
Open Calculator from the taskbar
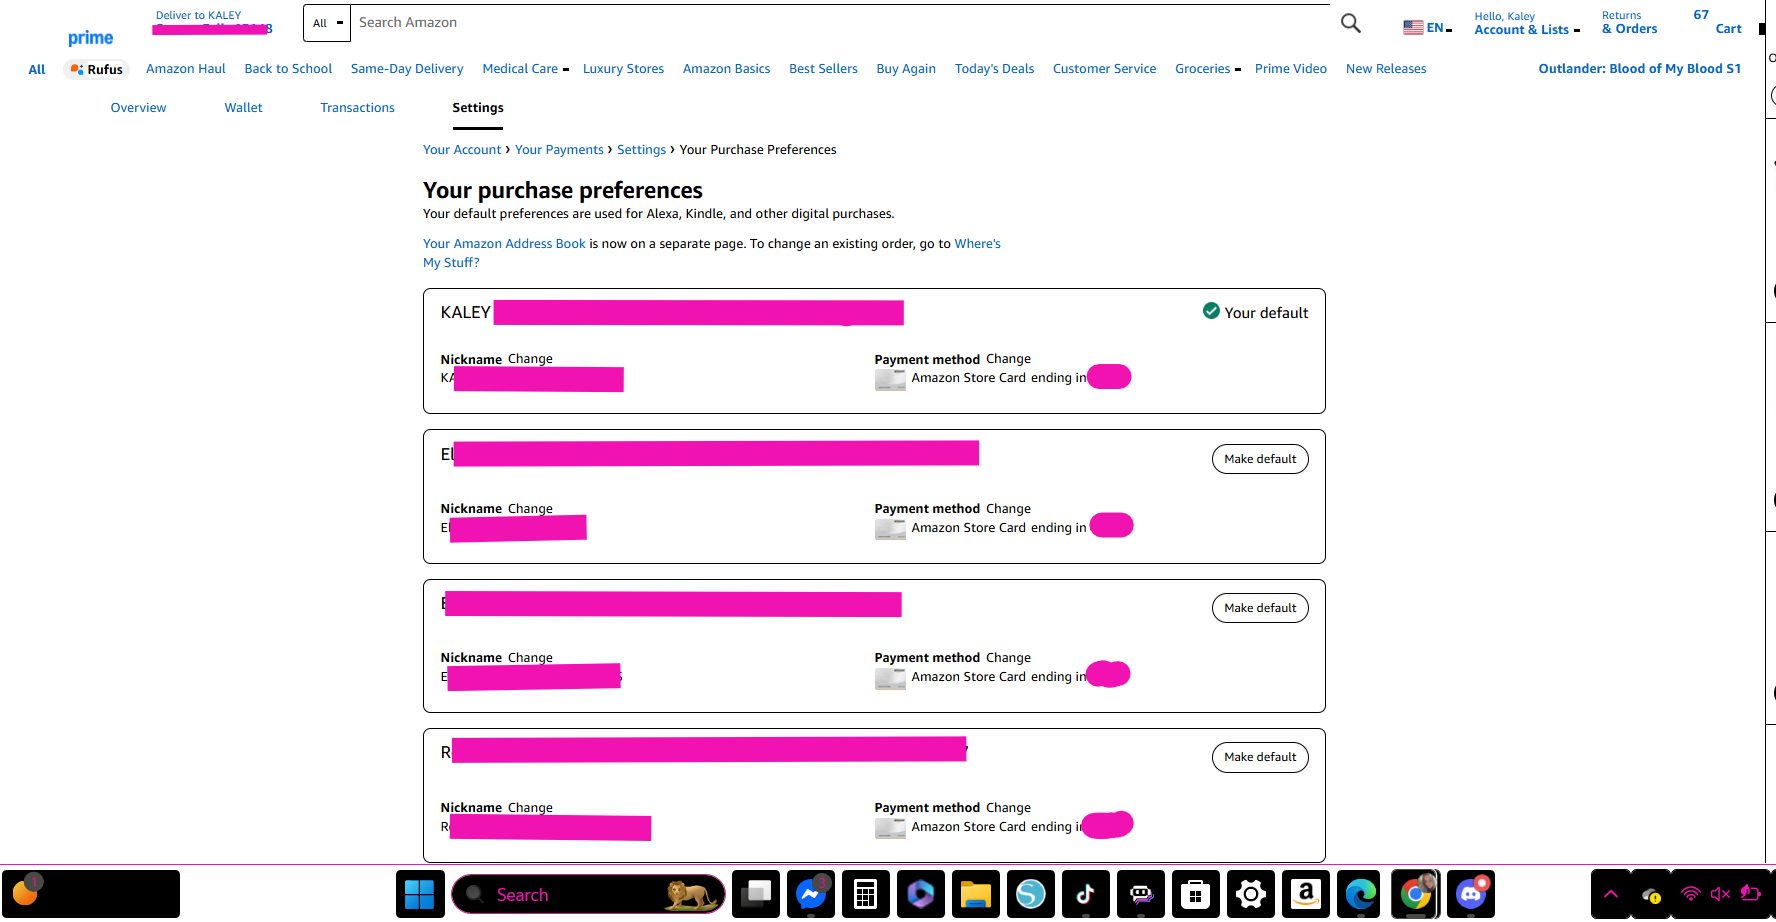[x=865, y=894]
